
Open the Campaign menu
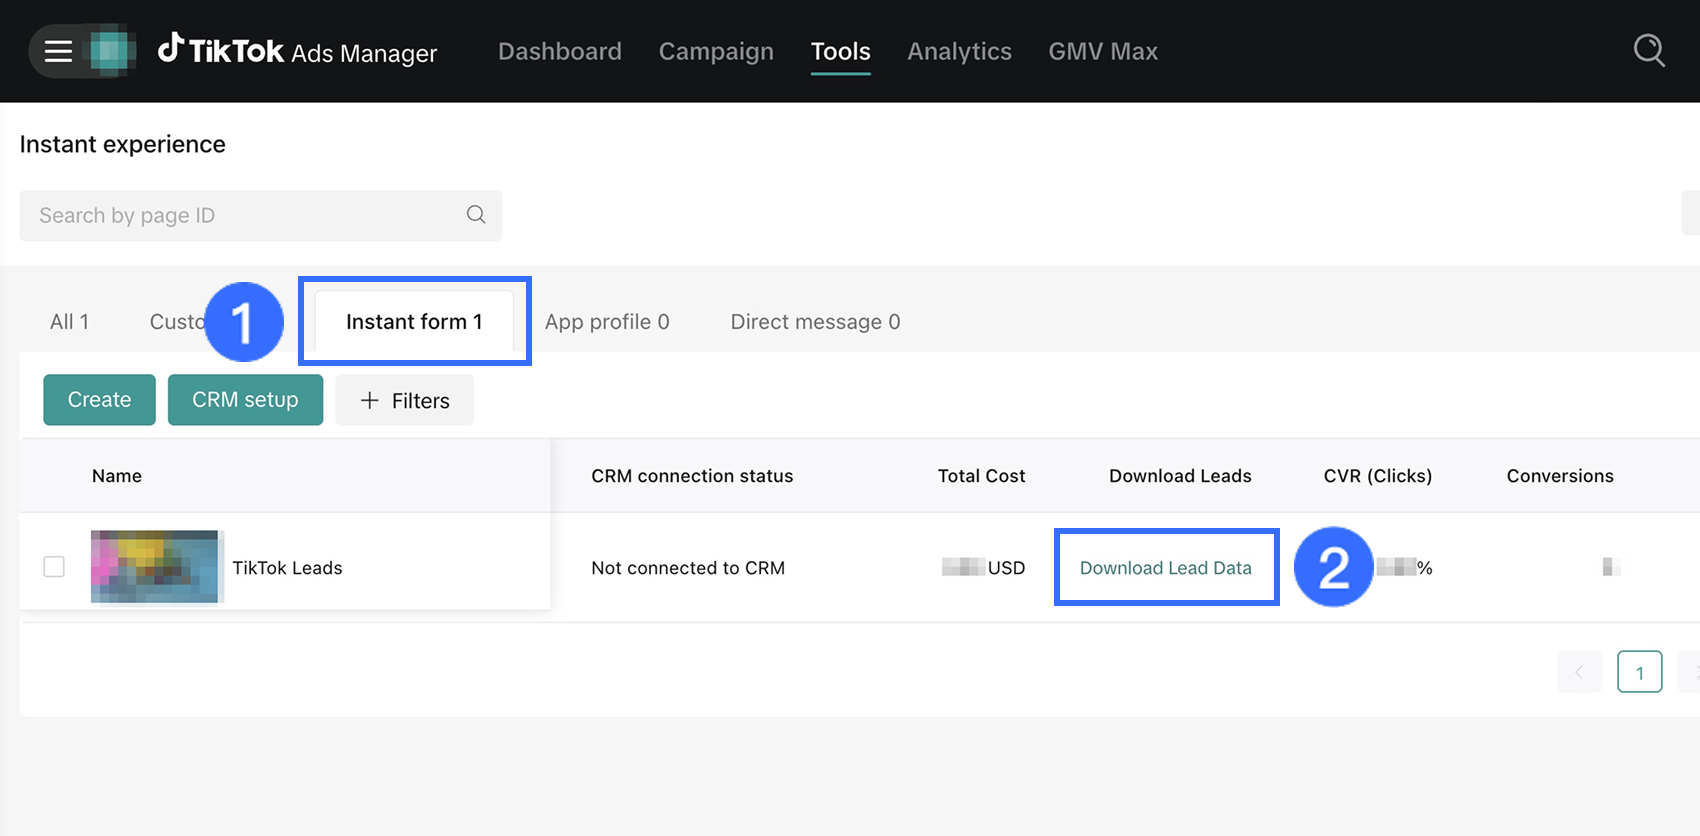click(716, 51)
